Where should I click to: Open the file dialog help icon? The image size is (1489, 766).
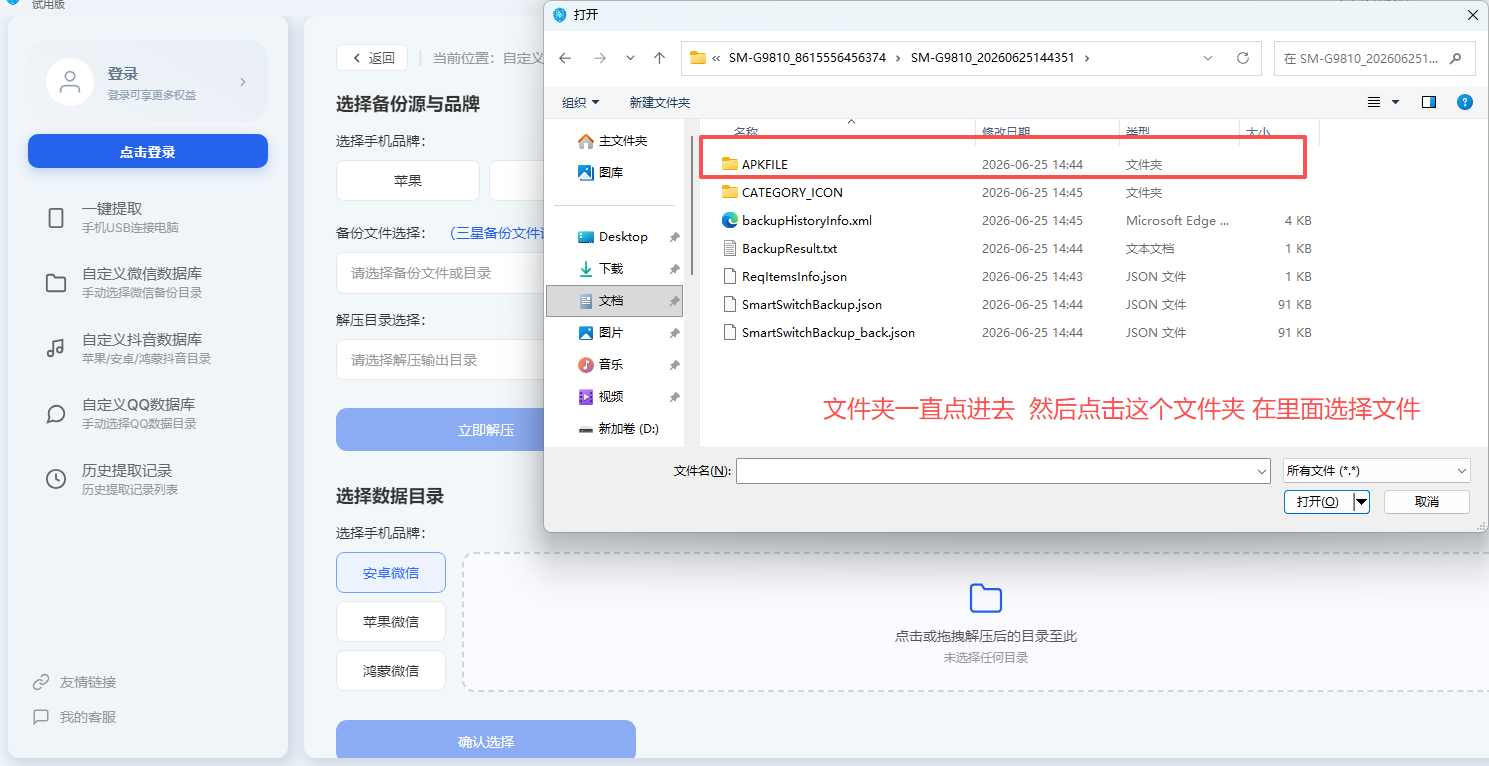(x=1465, y=102)
